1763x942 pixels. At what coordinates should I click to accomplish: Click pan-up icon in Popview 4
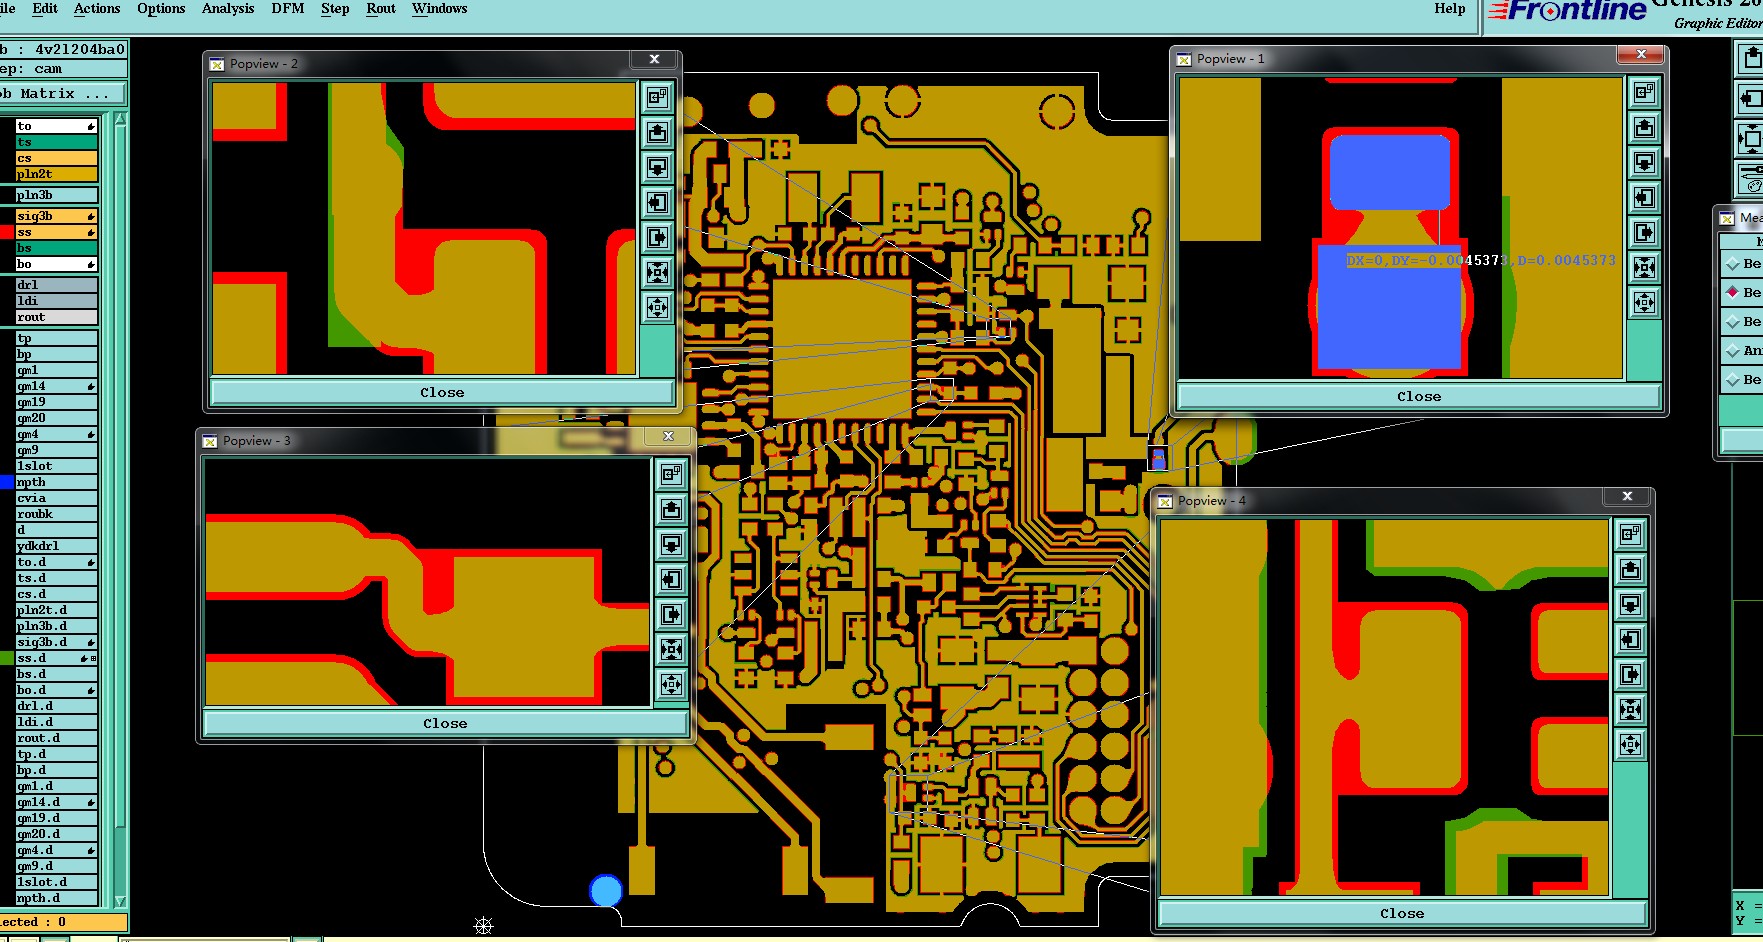(1630, 569)
